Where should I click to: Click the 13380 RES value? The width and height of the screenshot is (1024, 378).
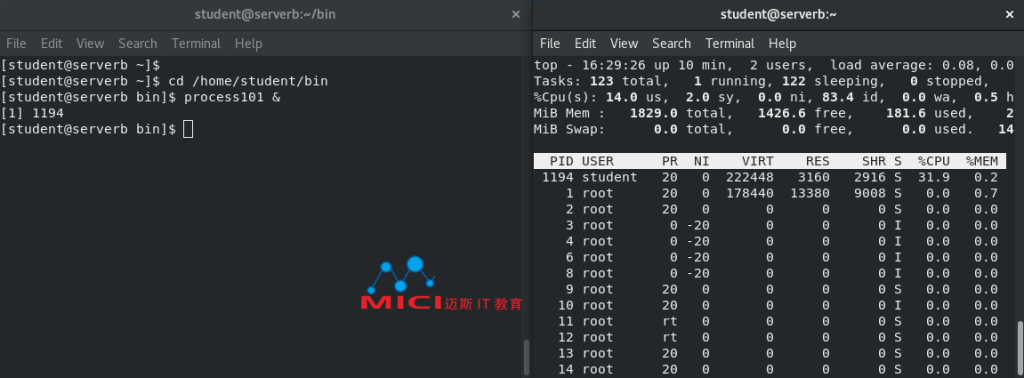810,193
